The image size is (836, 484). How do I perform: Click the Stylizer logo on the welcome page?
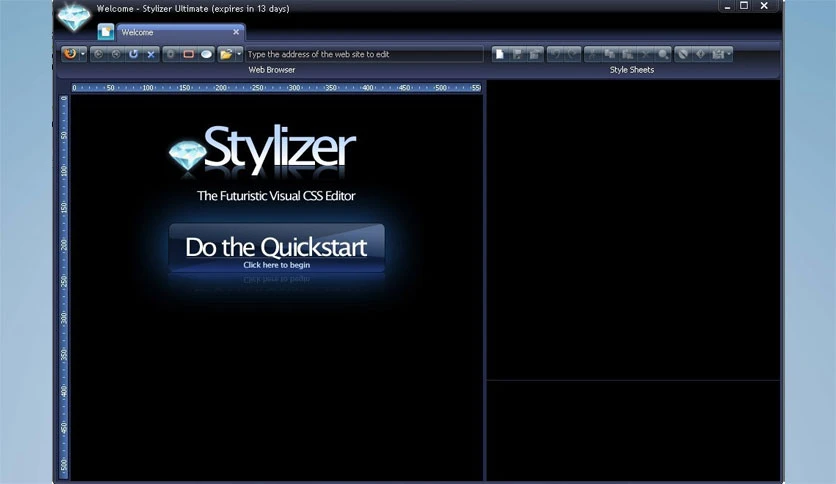(x=262, y=149)
